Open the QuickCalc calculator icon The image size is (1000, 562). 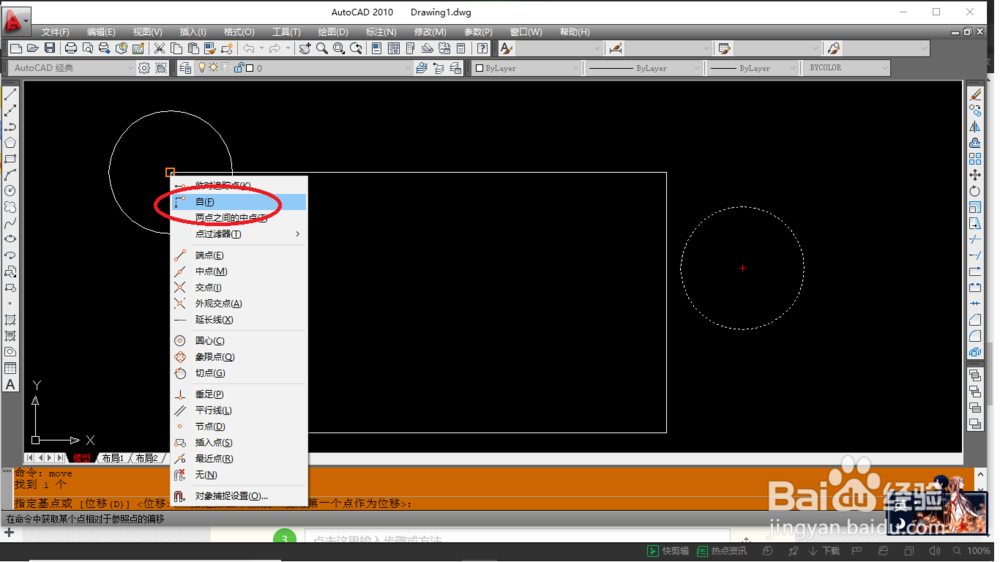tap(461, 48)
